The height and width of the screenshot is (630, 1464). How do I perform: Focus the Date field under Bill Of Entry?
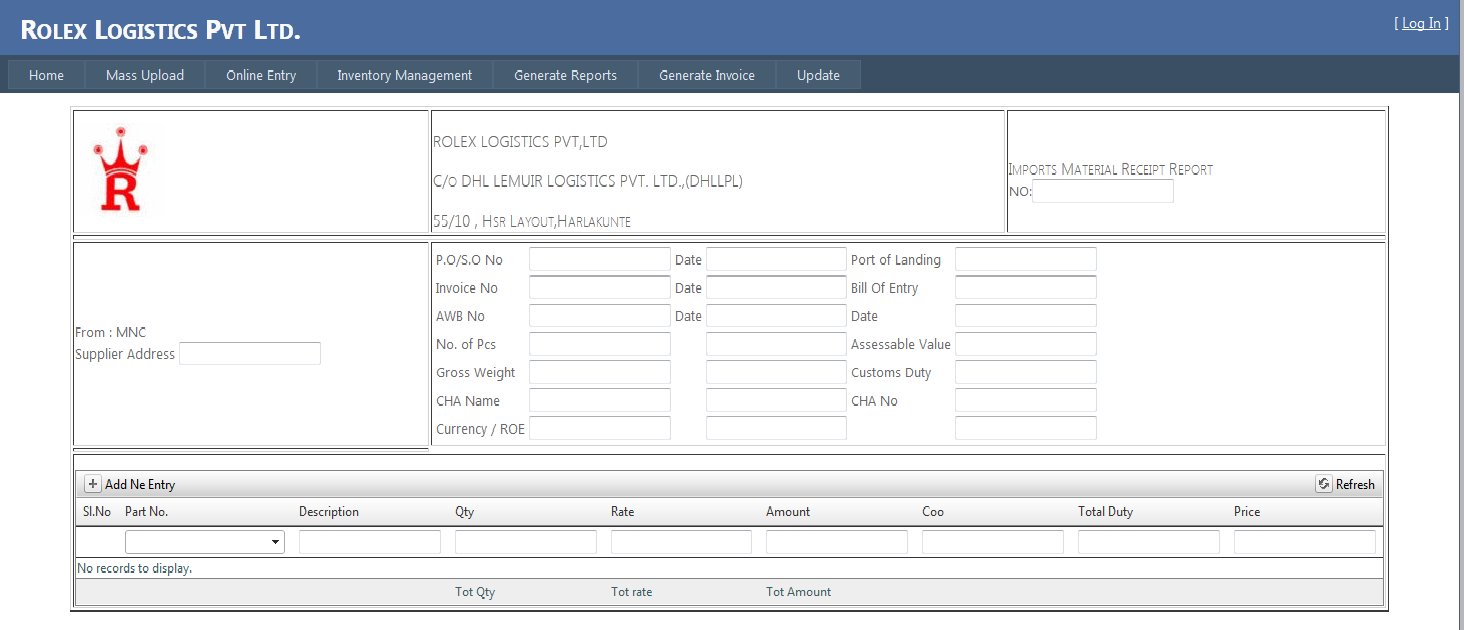point(1026,316)
